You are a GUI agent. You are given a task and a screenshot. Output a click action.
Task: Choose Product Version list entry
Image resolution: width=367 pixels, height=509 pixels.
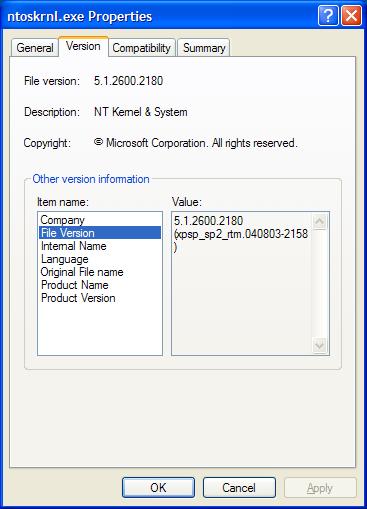click(100, 298)
